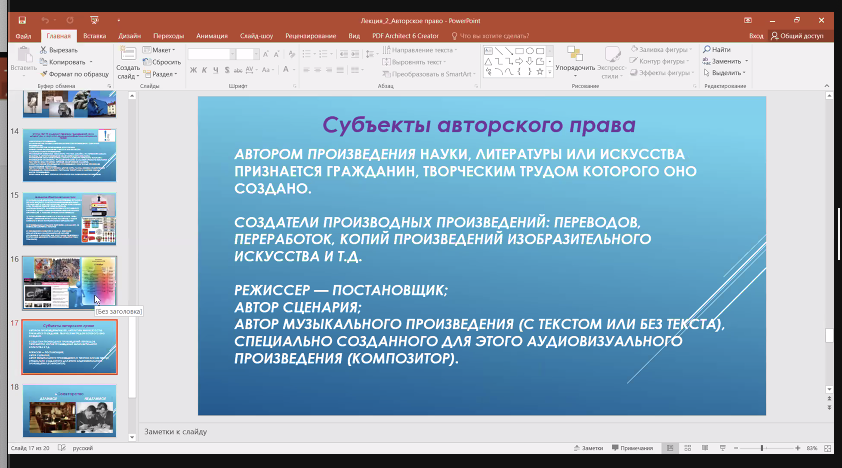Open the Макет layout dropdown
Image resolution: width=842 pixels, height=468 pixels.
(x=159, y=50)
